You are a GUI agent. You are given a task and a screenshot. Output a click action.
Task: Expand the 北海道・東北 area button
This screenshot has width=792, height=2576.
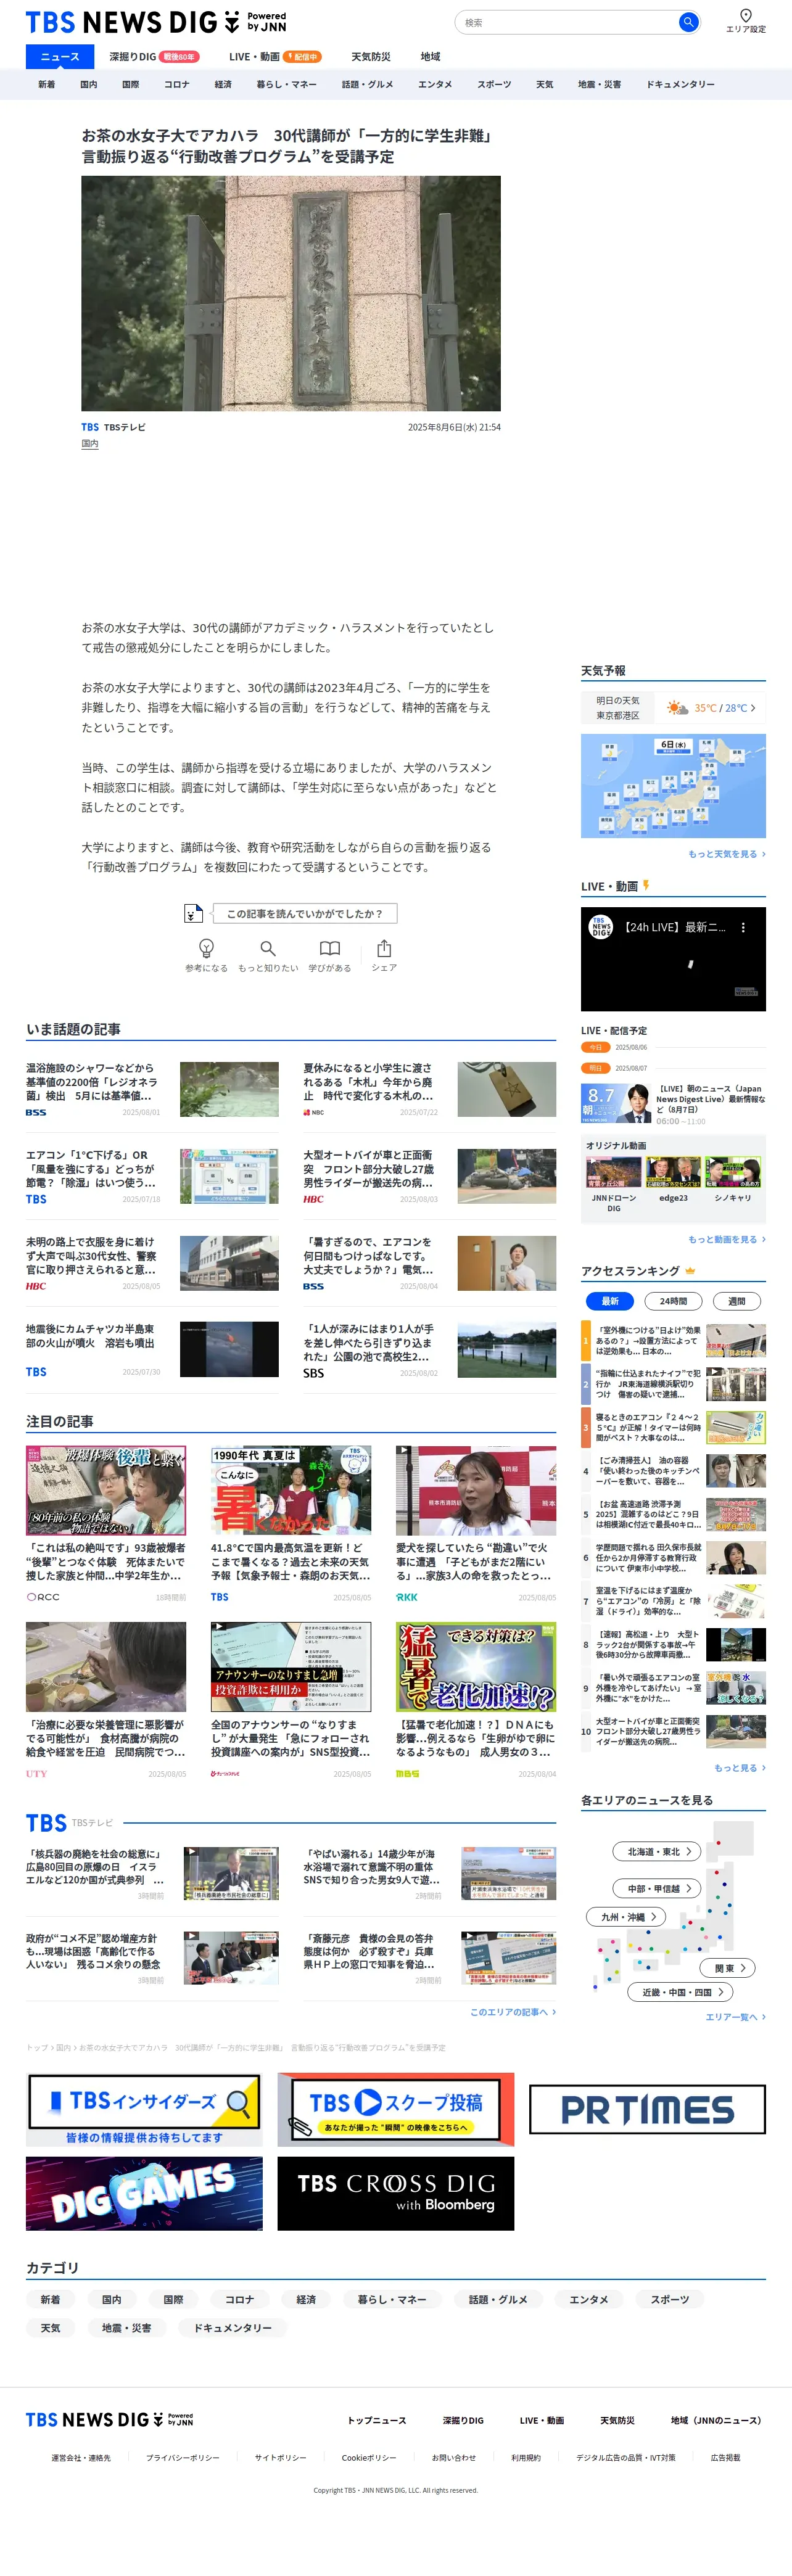tap(658, 1851)
